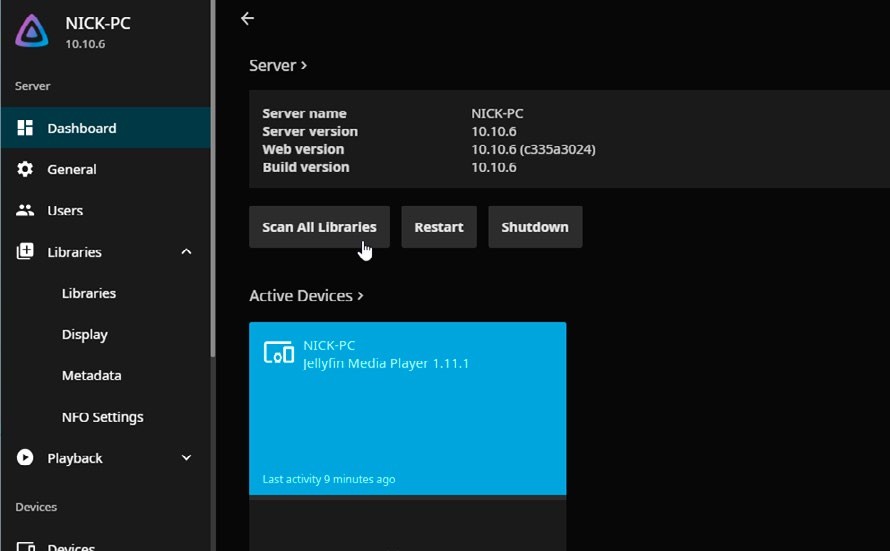Click the Devices section header in sidebar

pyautogui.click(x=36, y=507)
